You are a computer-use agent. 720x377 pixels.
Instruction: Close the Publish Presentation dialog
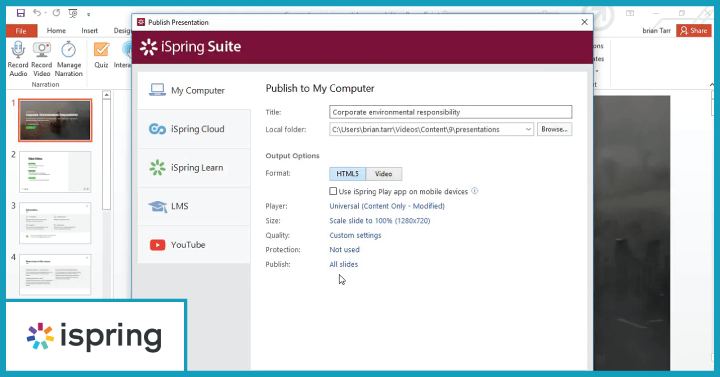point(584,22)
